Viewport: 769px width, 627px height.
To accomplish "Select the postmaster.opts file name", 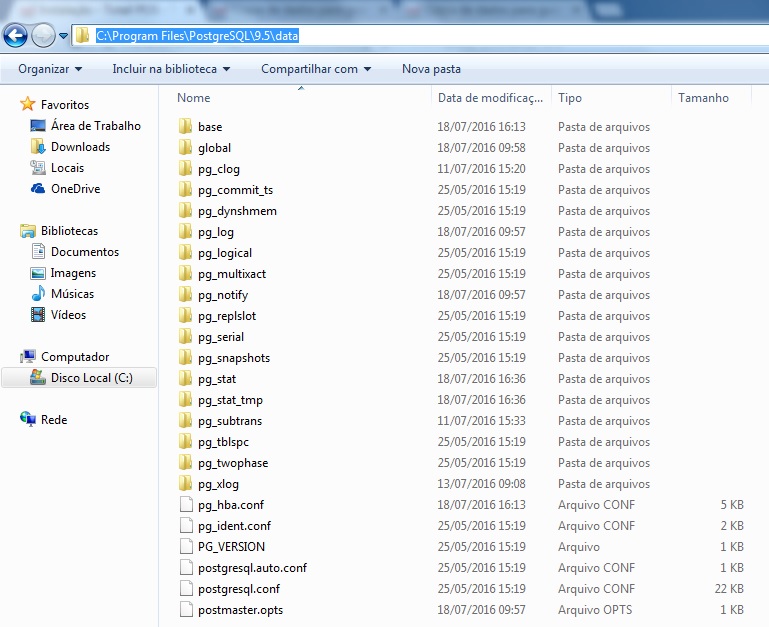I will (x=240, y=610).
